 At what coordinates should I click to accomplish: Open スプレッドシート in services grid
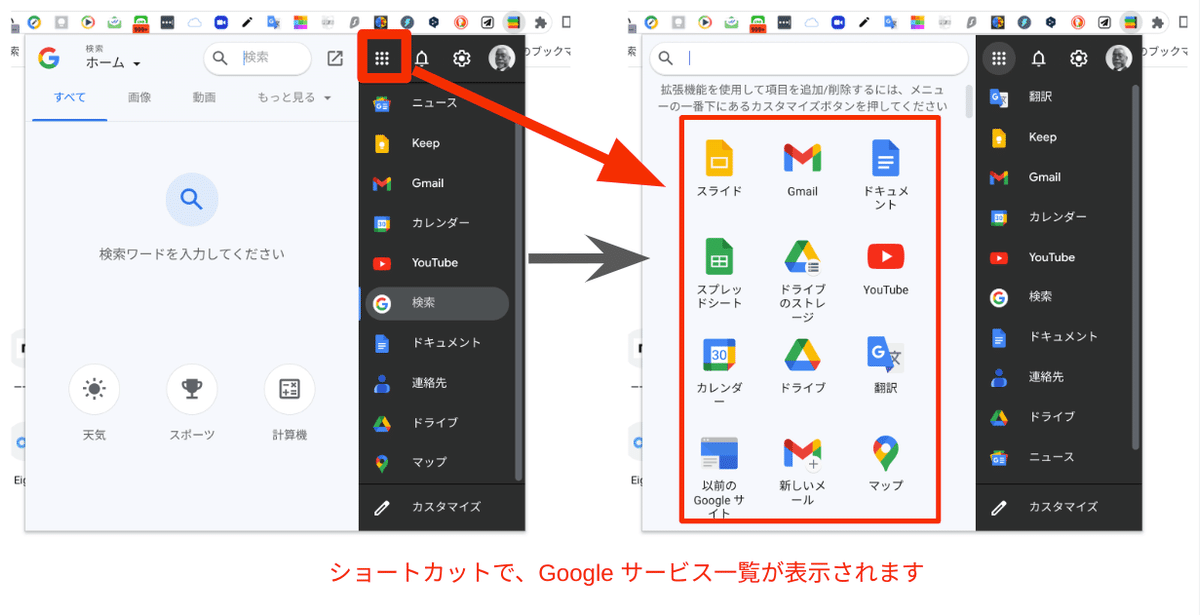tap(720, 272)
